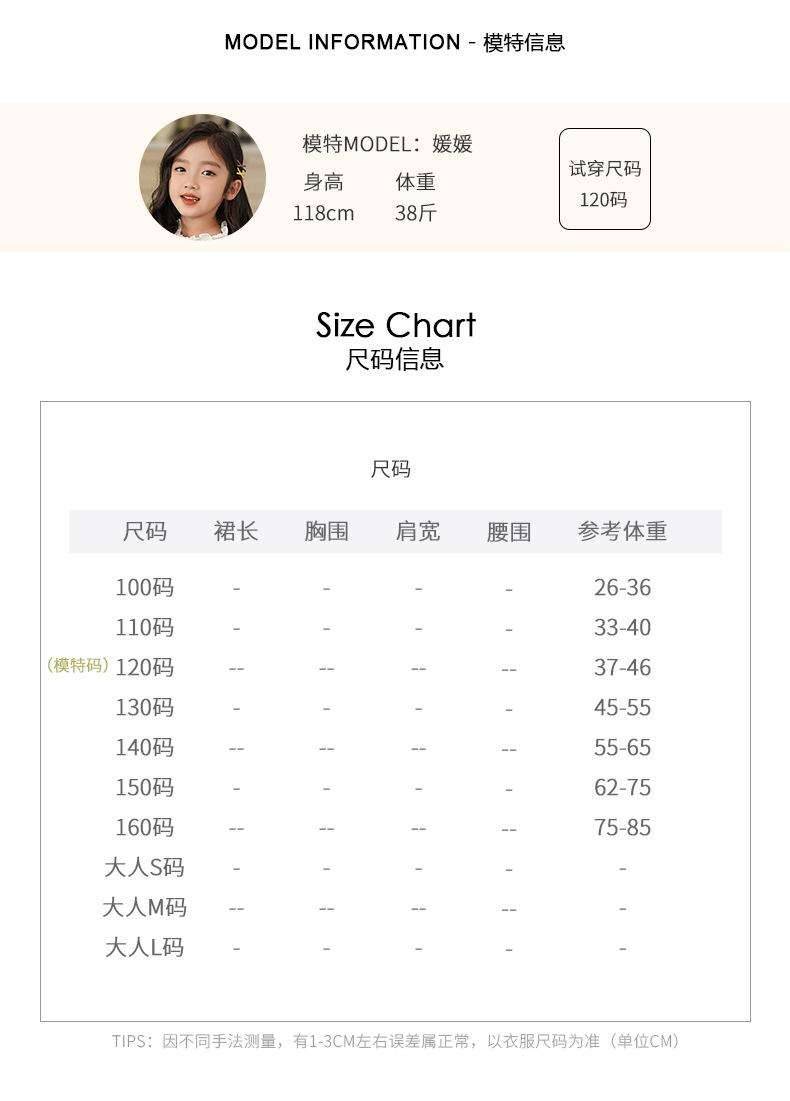Click the 体重 weight label
Viewport: 790px width, 1101px height.
coord(416,182)
